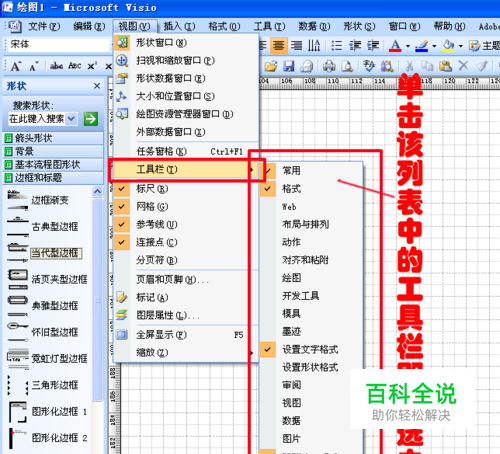Expand the 基本流程图形状 stencil
500x454 pixels.
tap(53, 164)
